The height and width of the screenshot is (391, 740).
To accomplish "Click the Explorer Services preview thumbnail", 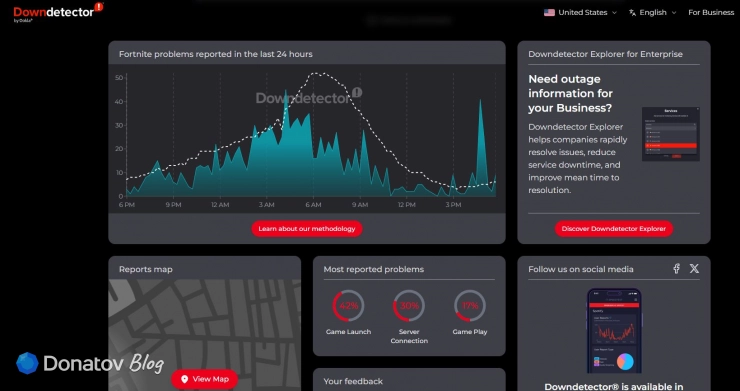I will (x=671, y=134).
